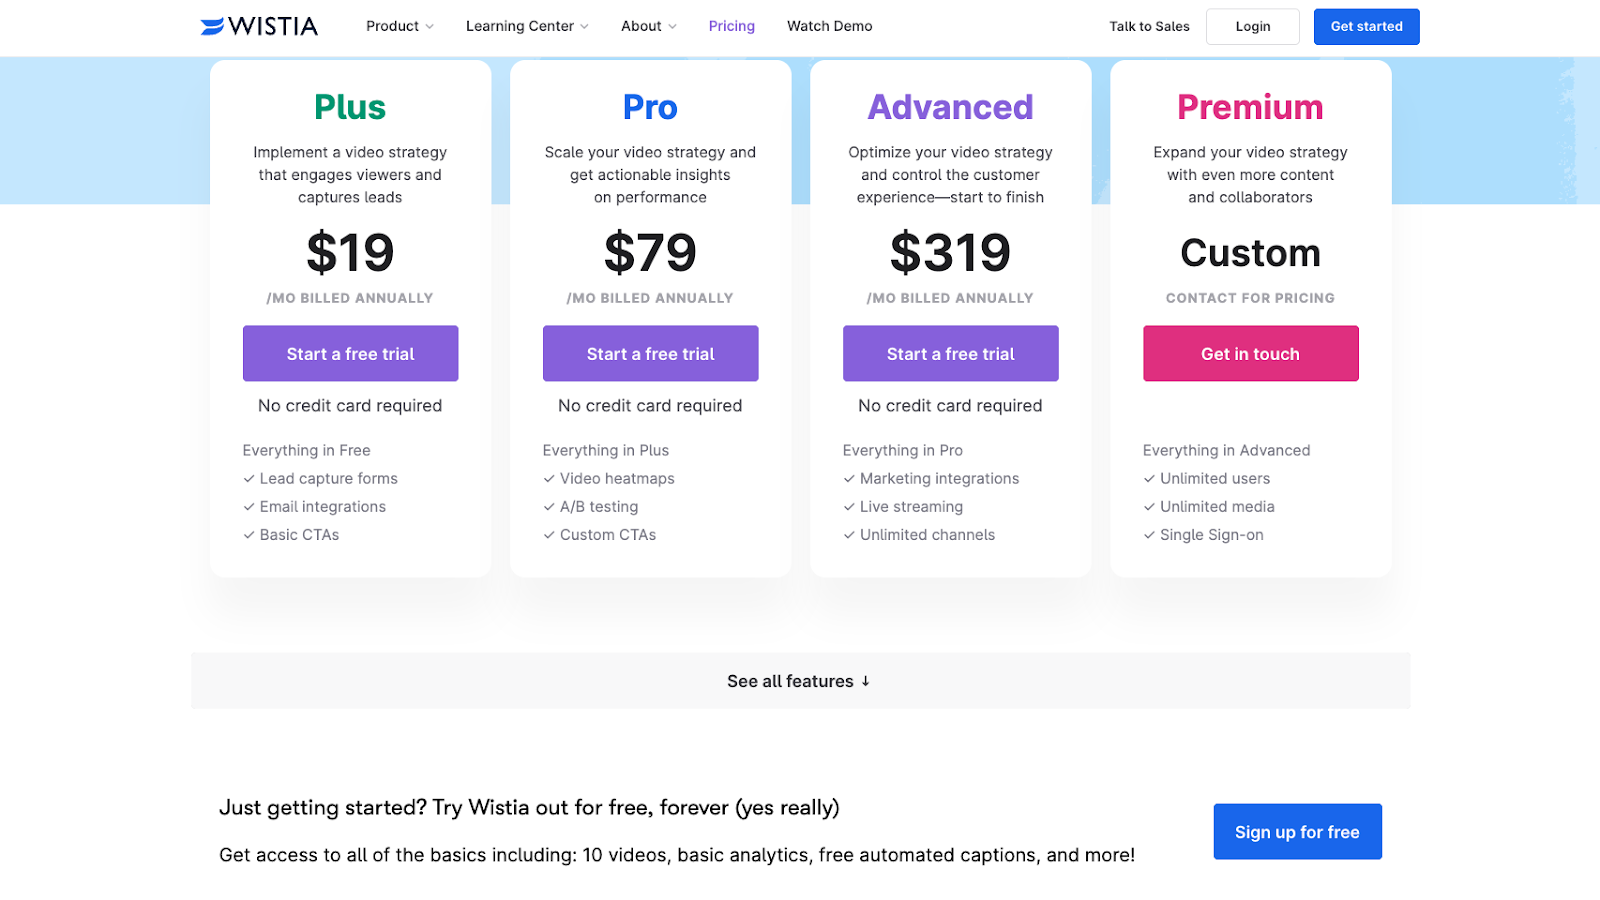Select the Pricing navigation item
This screenshot has height=900, width=1600.
[731, 26]
